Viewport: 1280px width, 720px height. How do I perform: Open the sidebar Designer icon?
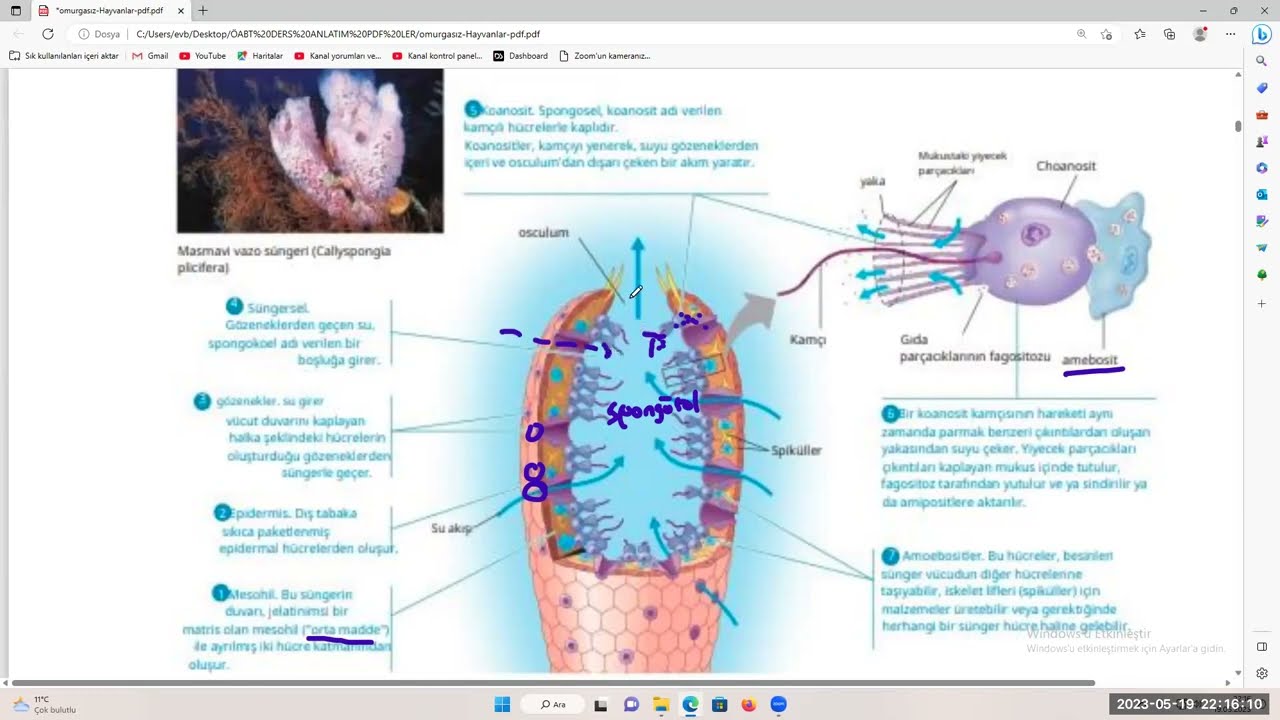point(1262,221)
